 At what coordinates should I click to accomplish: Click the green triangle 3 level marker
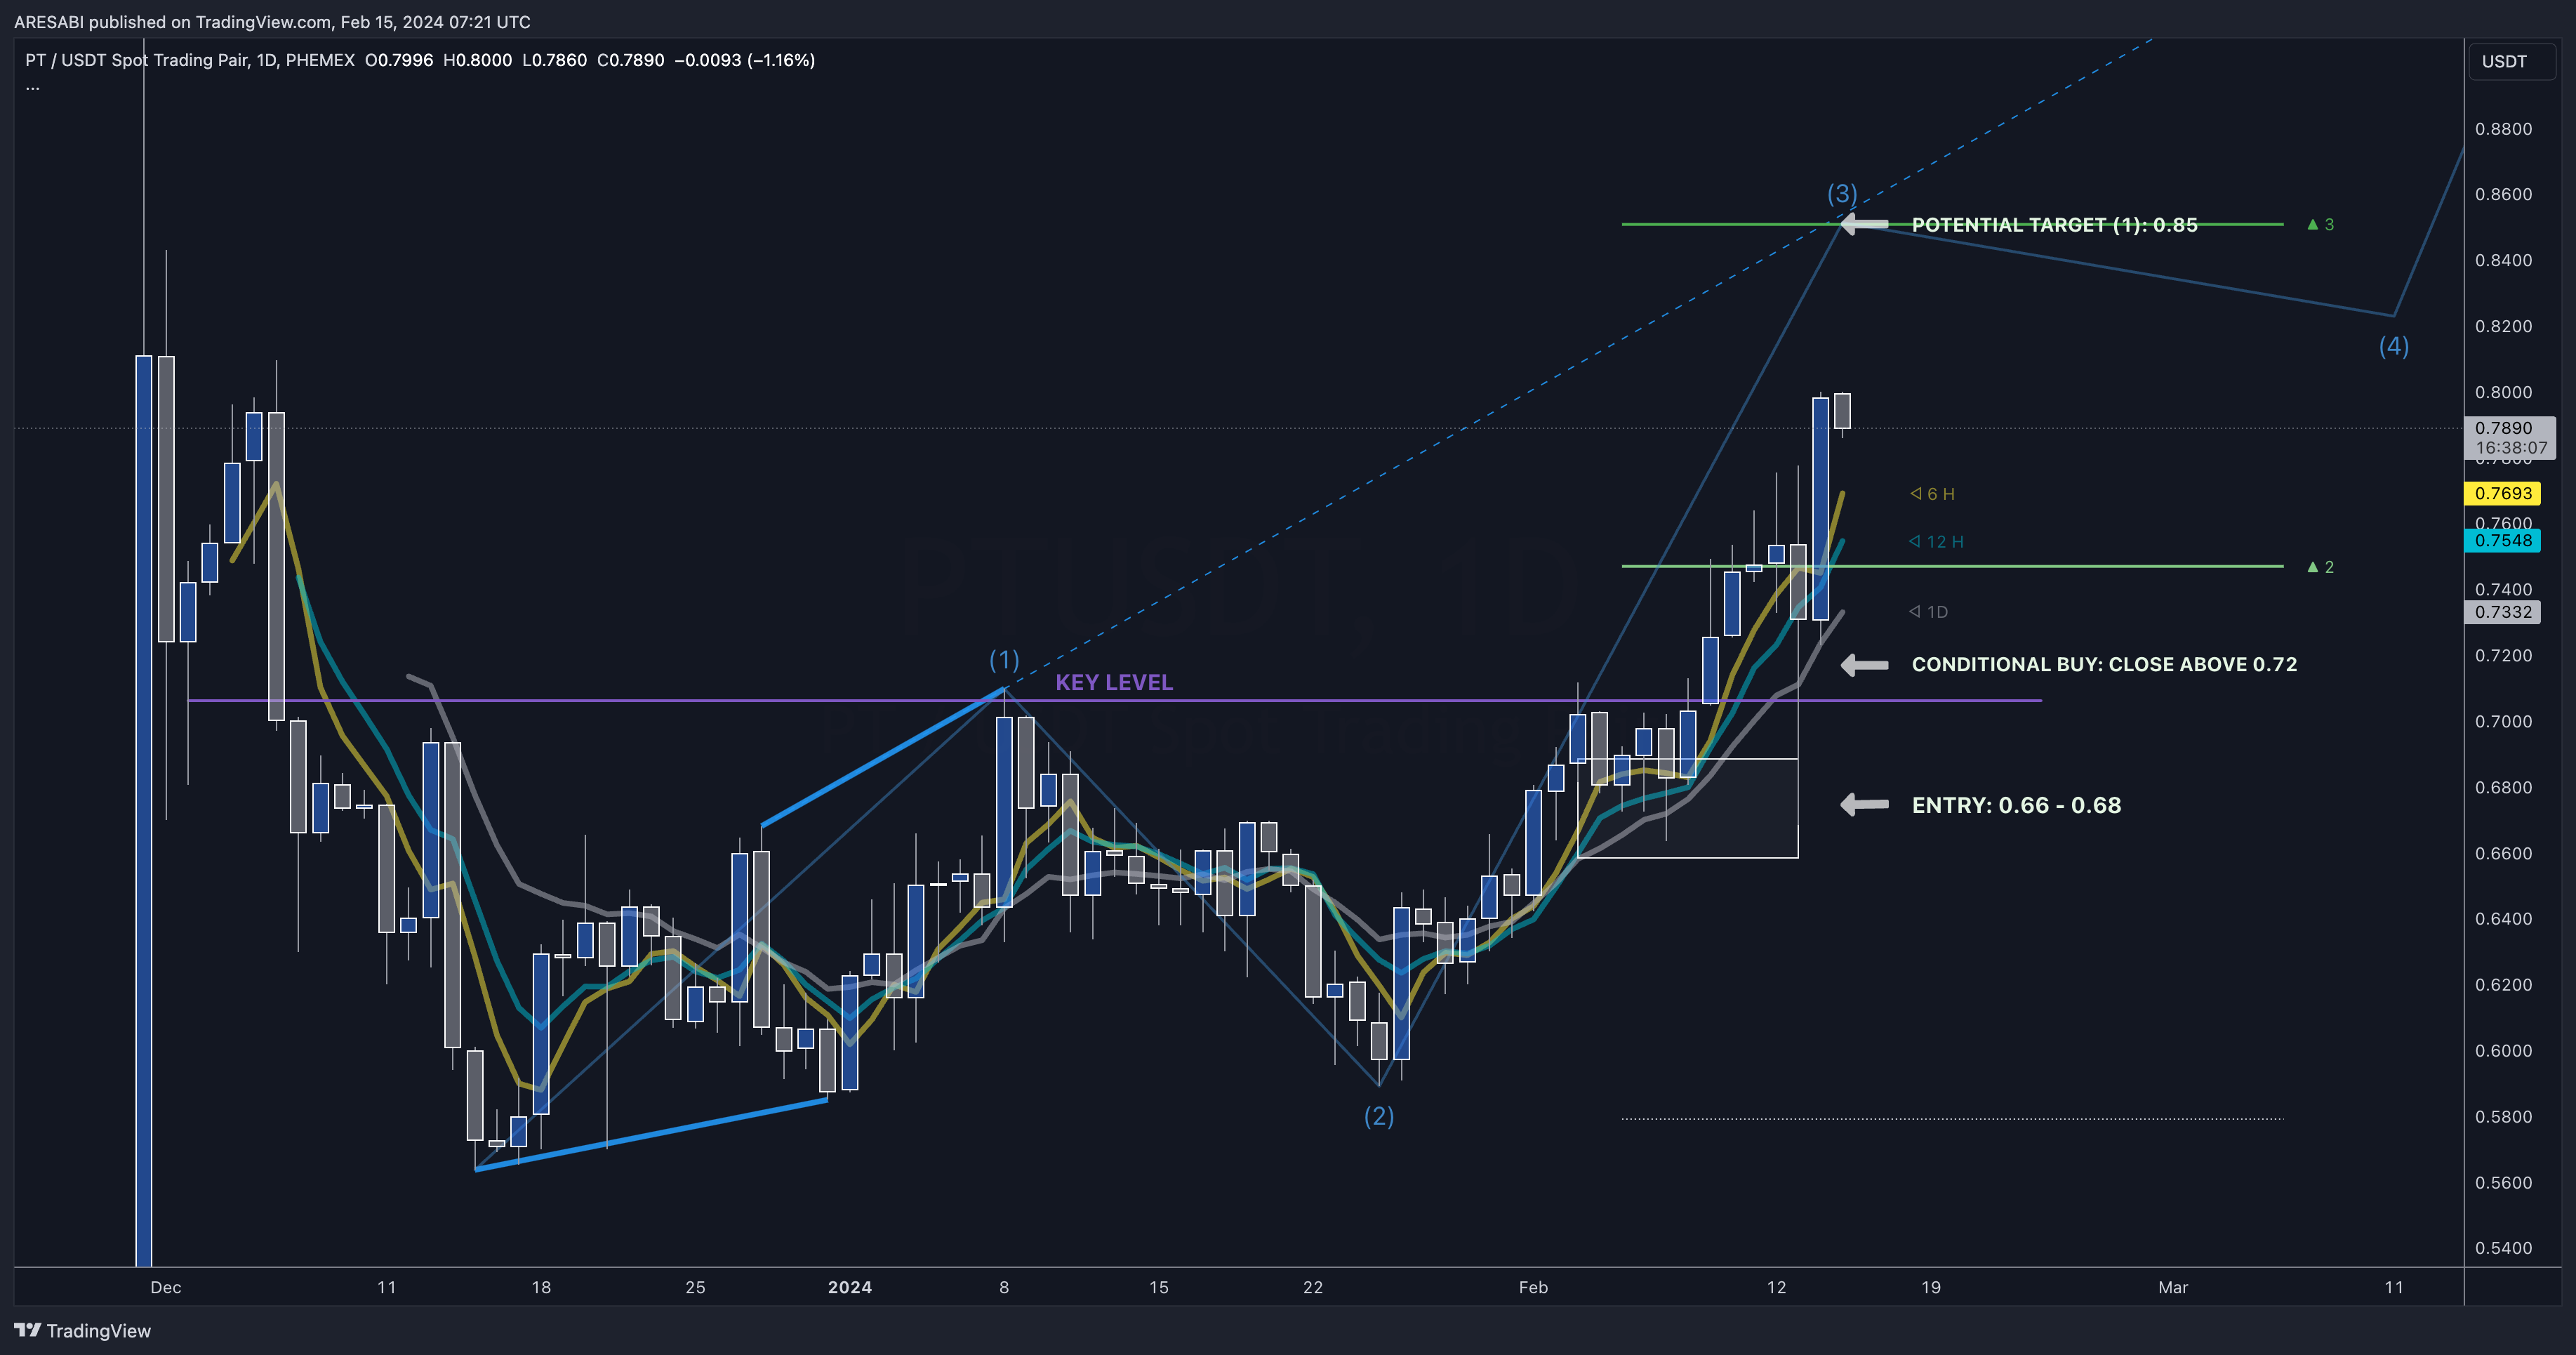(2320, 224)
